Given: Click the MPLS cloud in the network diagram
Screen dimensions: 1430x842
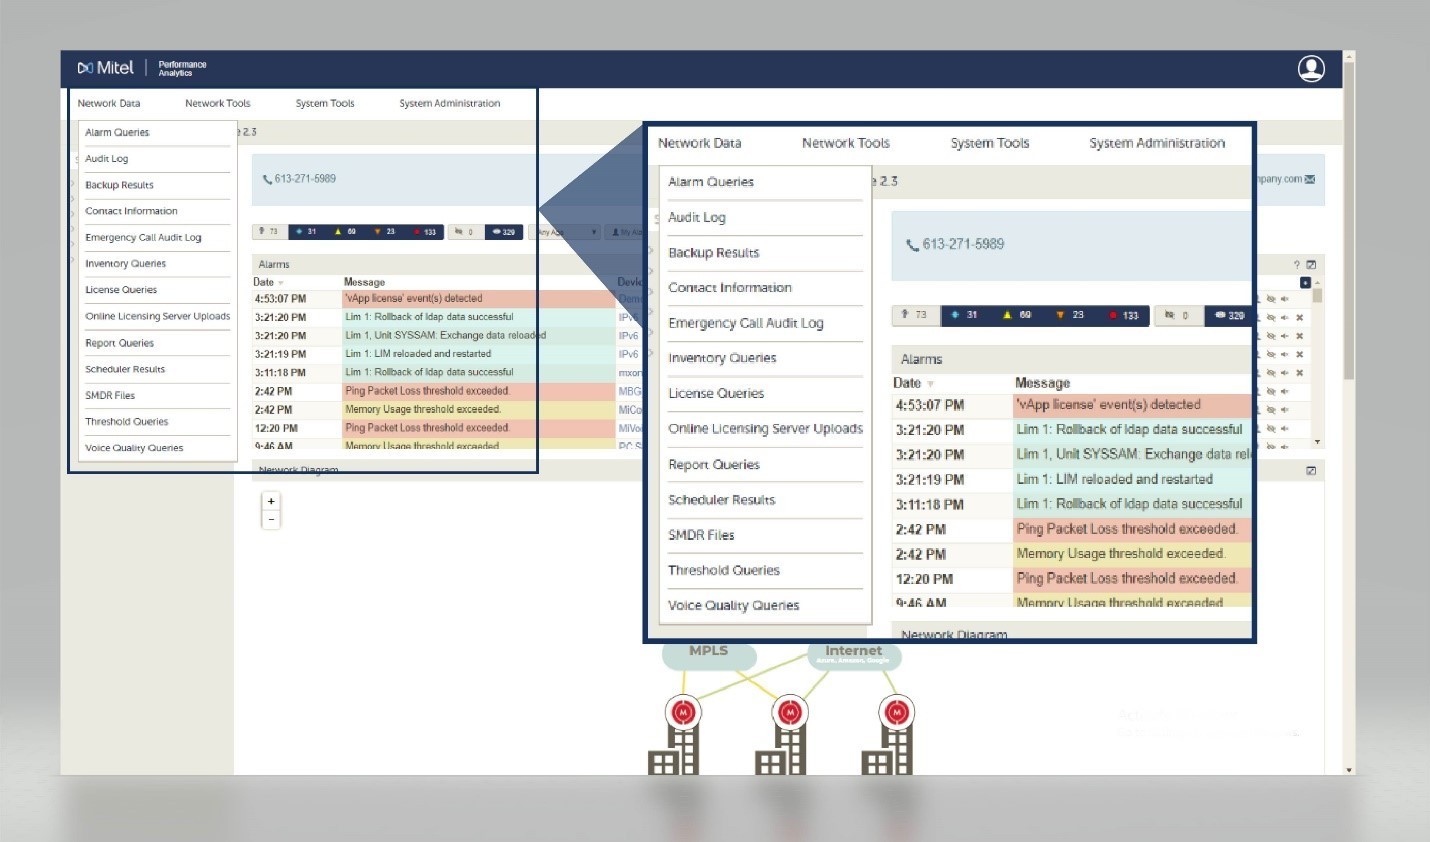Looking at the screenshot, I should [x=708, y=654].
